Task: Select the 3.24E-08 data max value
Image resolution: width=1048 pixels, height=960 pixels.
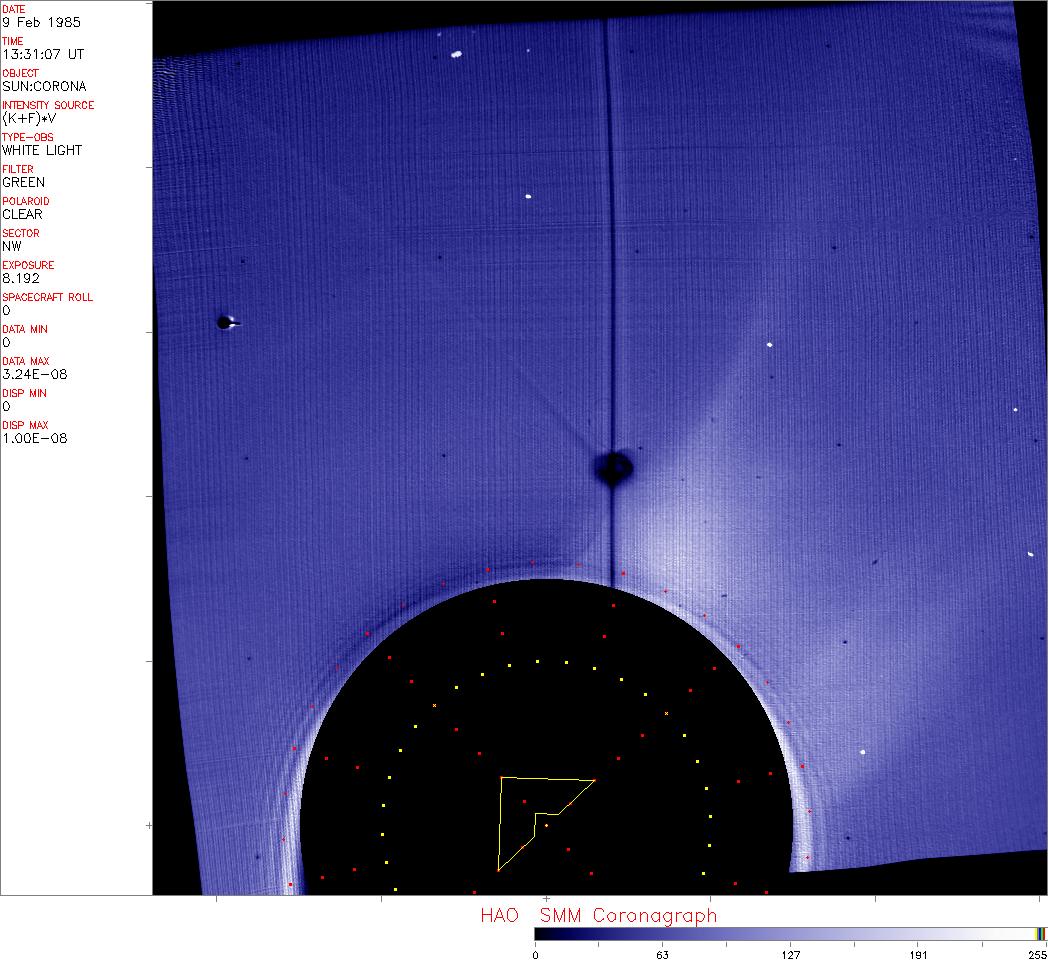Action: click(35, 375)
